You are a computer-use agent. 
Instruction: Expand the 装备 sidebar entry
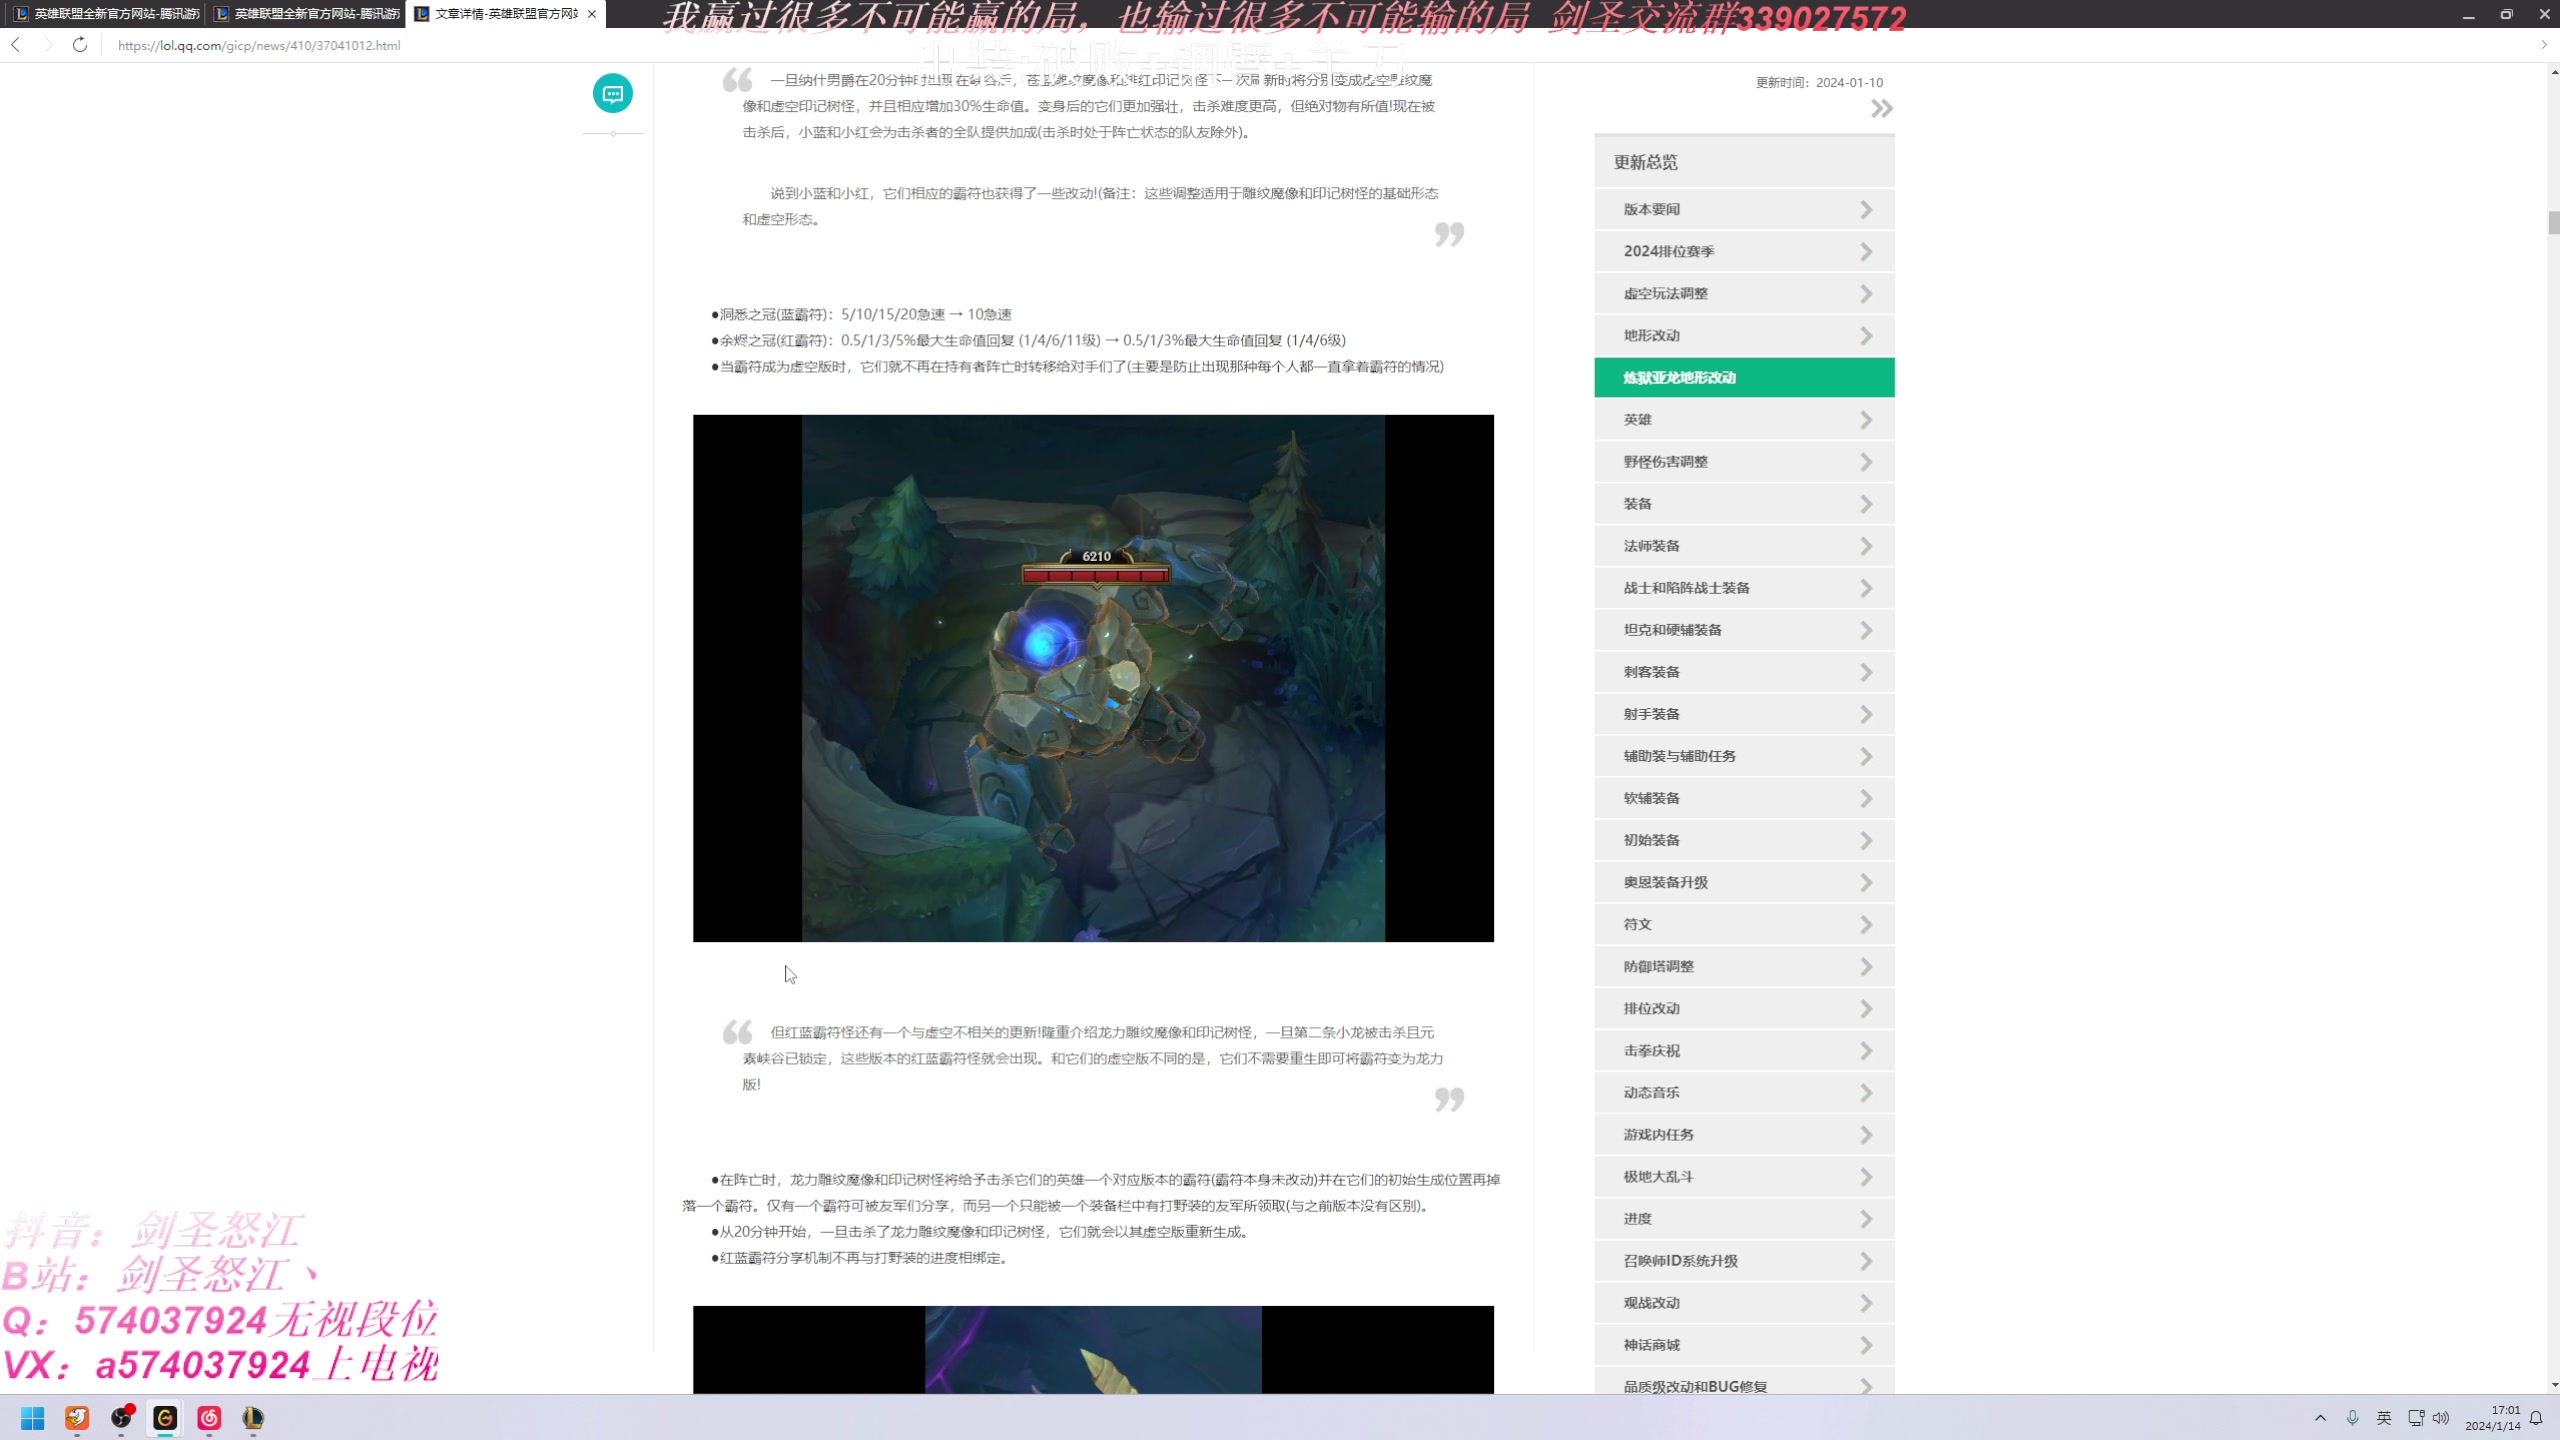pyautogui.click(x=1744, y=504)
